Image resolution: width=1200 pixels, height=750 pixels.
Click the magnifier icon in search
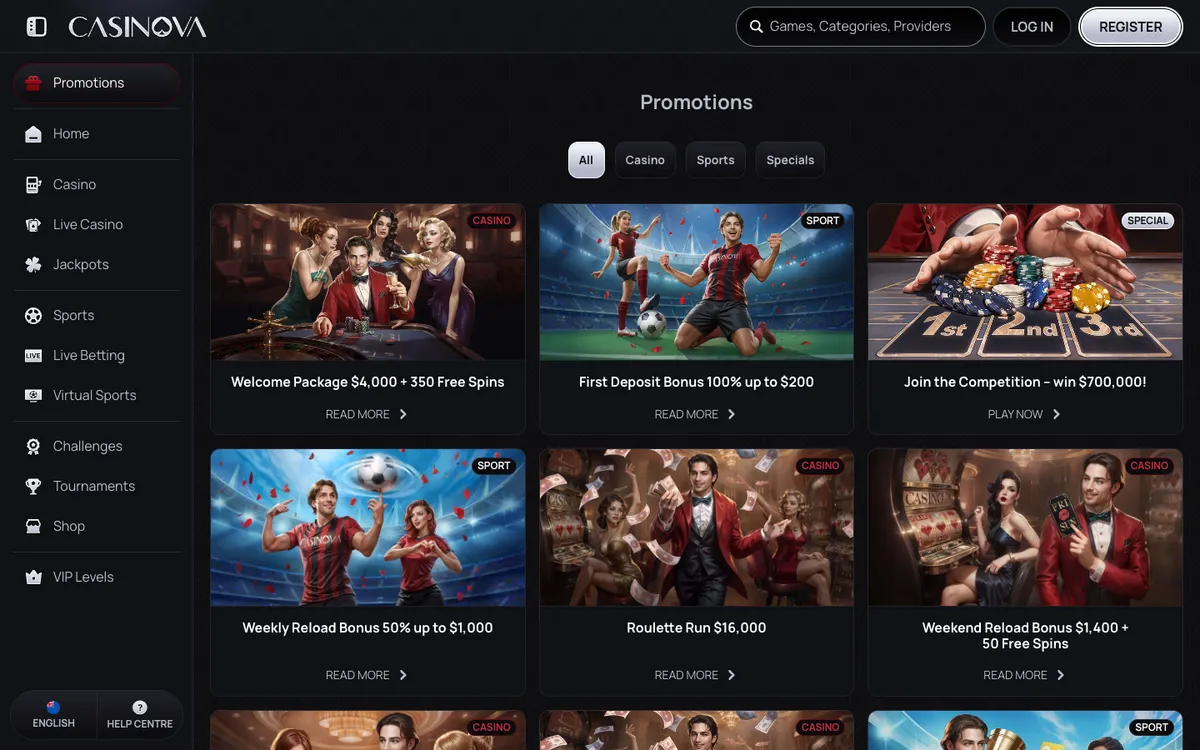tap(754, 27)
